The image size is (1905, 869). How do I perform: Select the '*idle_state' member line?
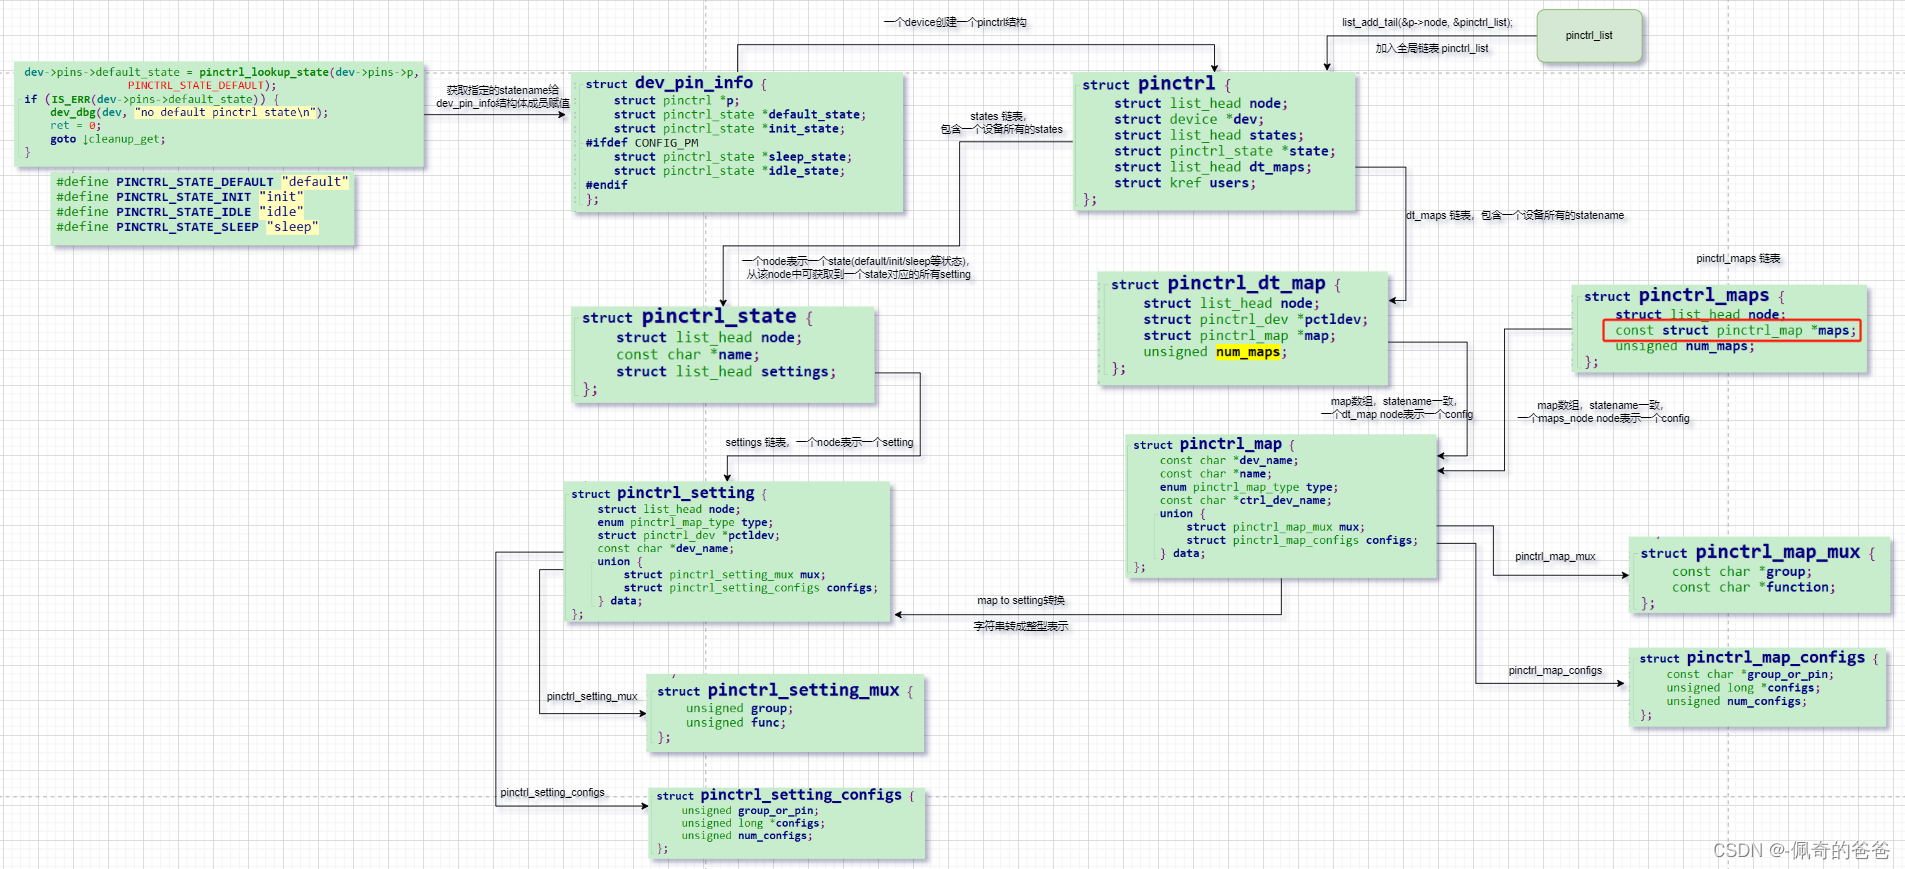tap(729, 170)
